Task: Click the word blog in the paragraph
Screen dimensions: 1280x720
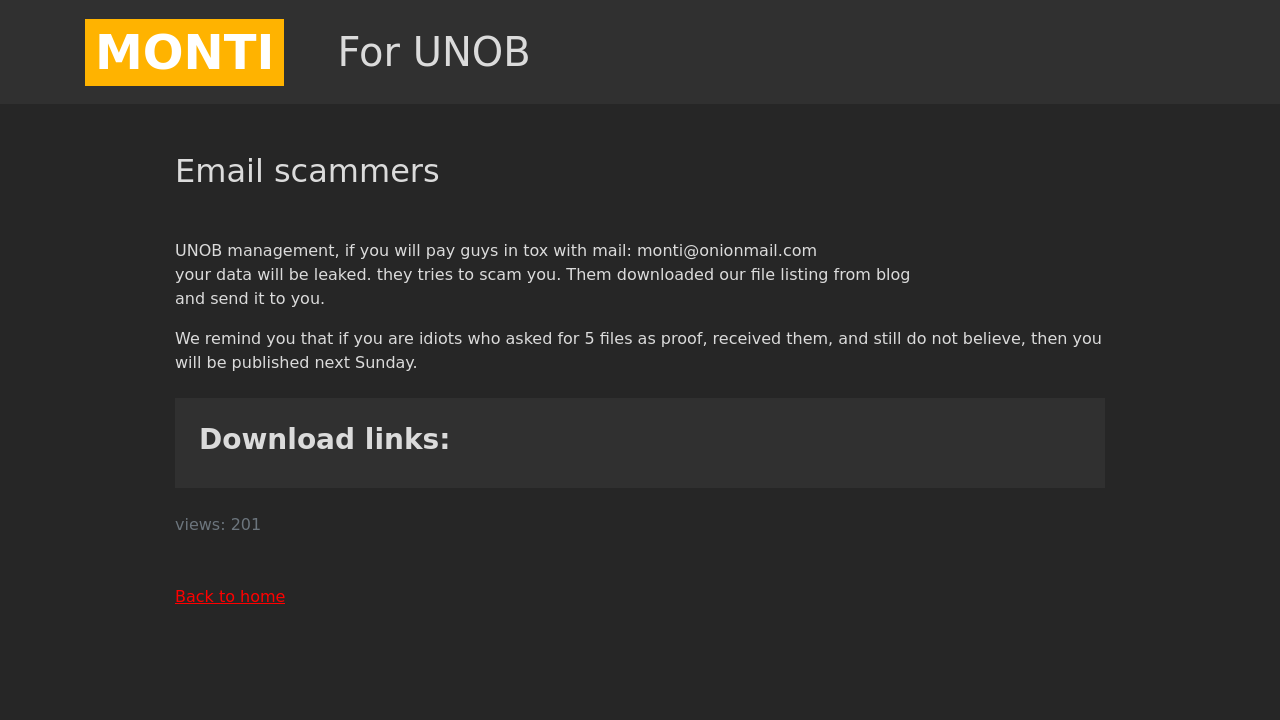Action: 892,275
